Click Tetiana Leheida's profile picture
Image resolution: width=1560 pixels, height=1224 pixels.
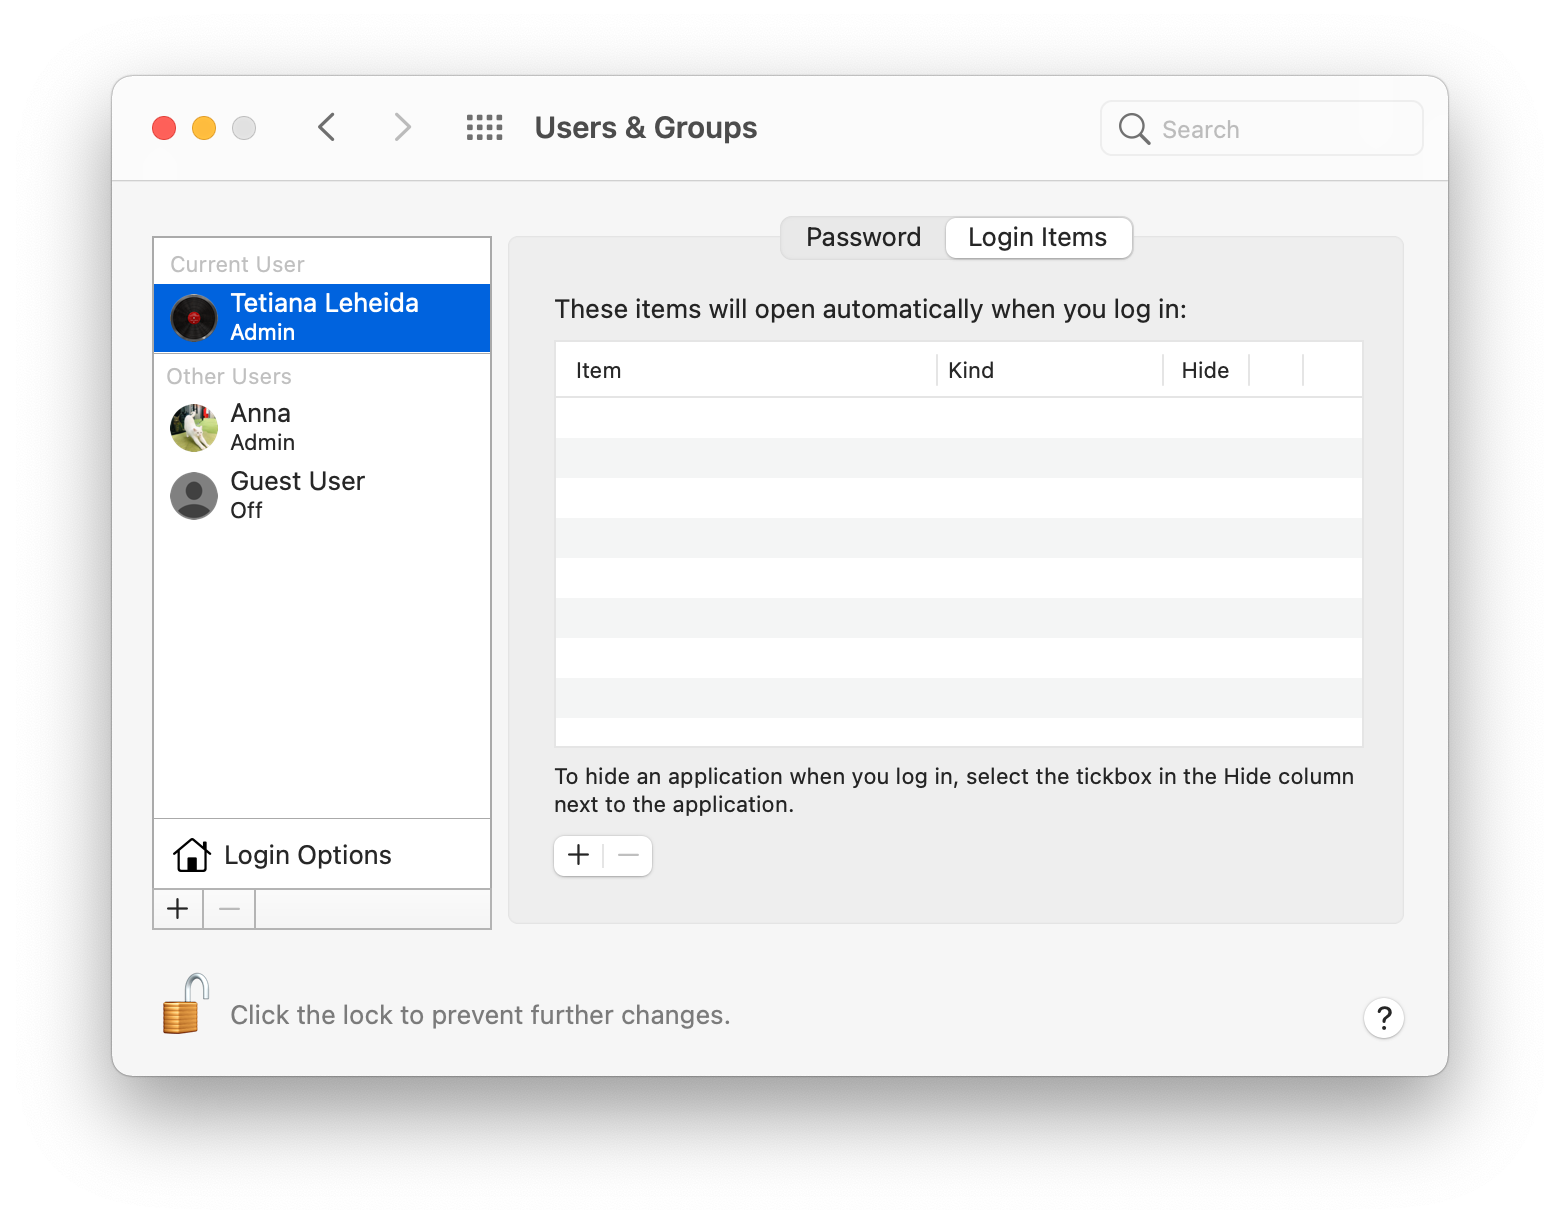(193, 317)
